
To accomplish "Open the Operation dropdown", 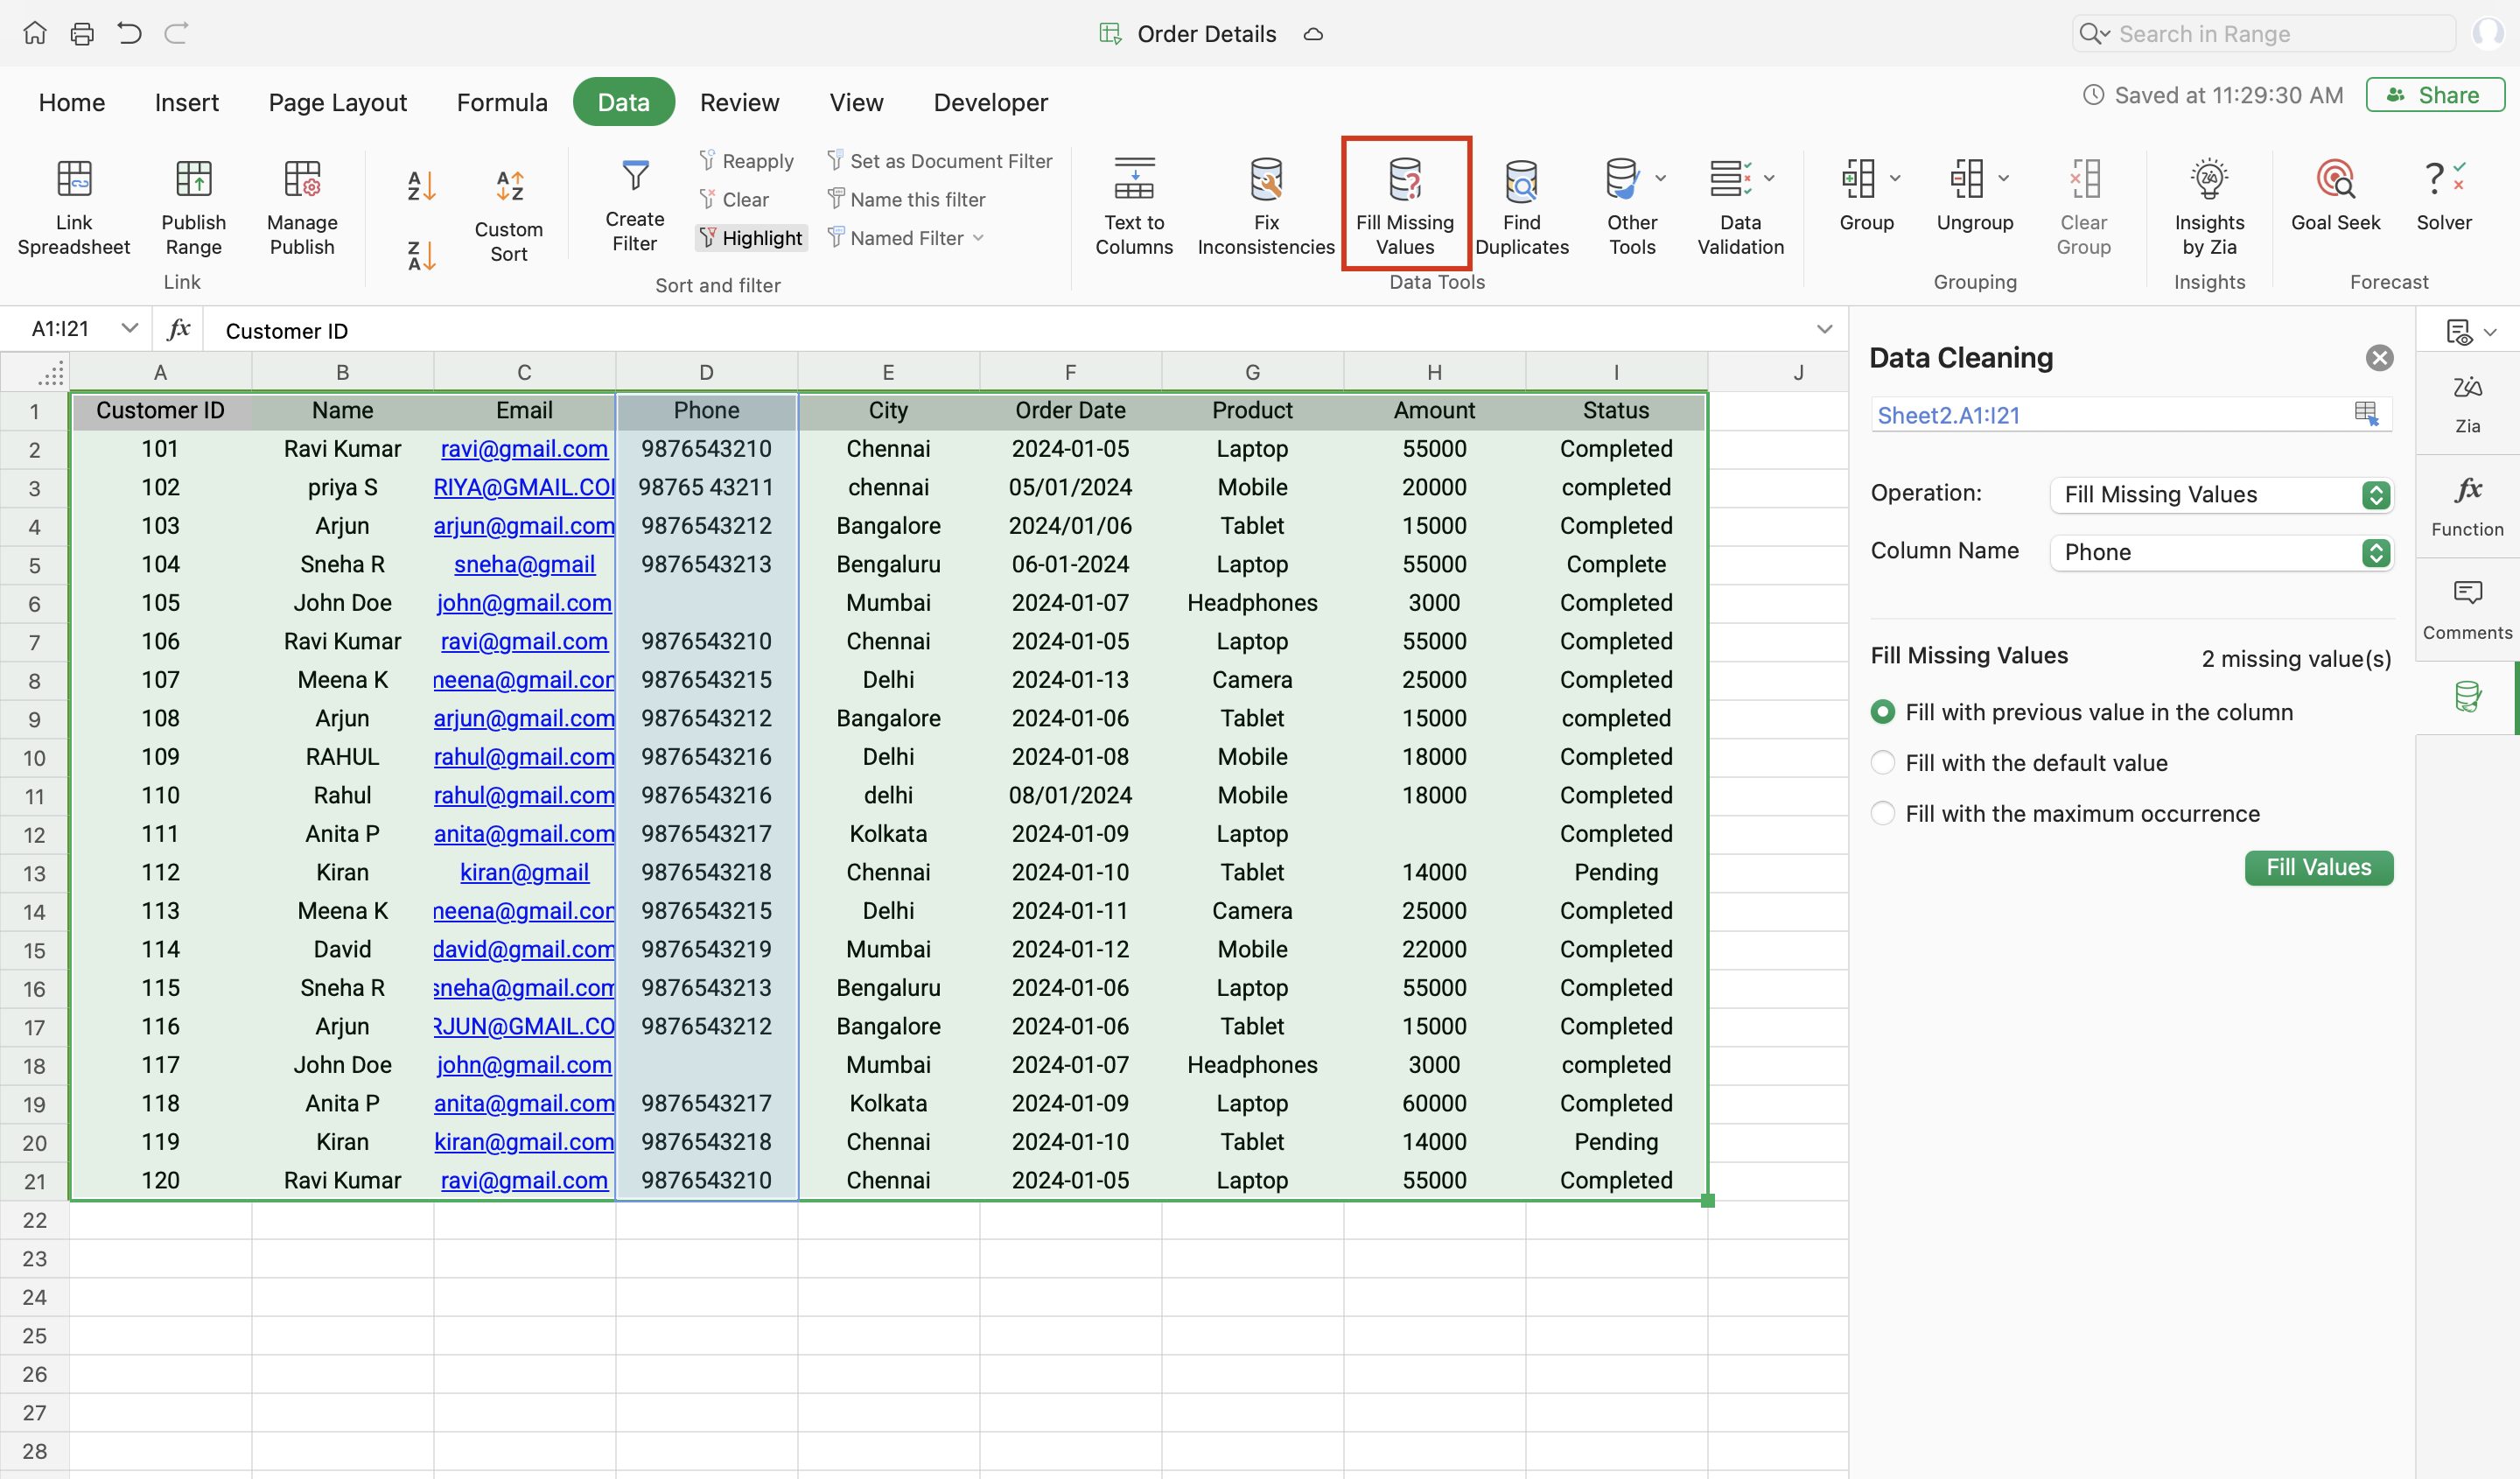I will (x=2220, y=495).
